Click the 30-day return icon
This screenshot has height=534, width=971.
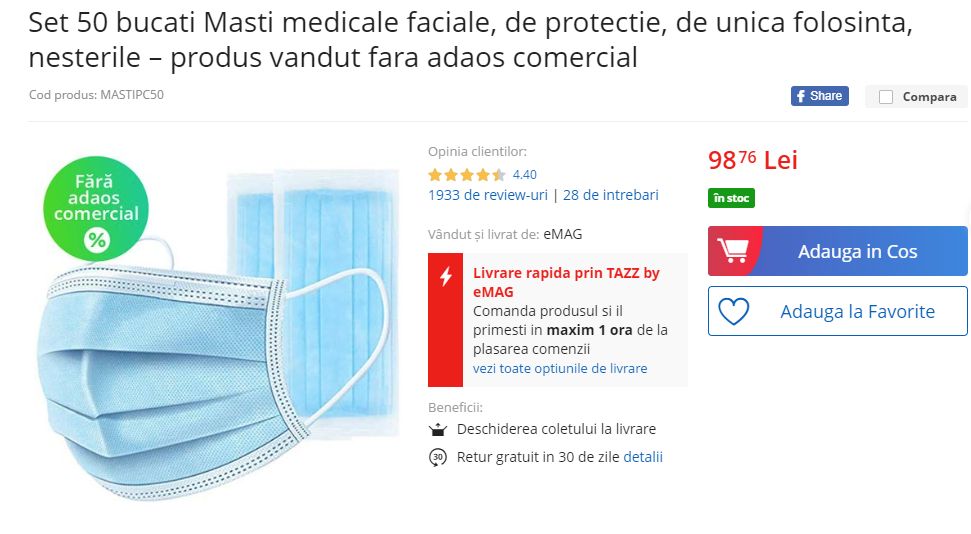coord(438,457)
